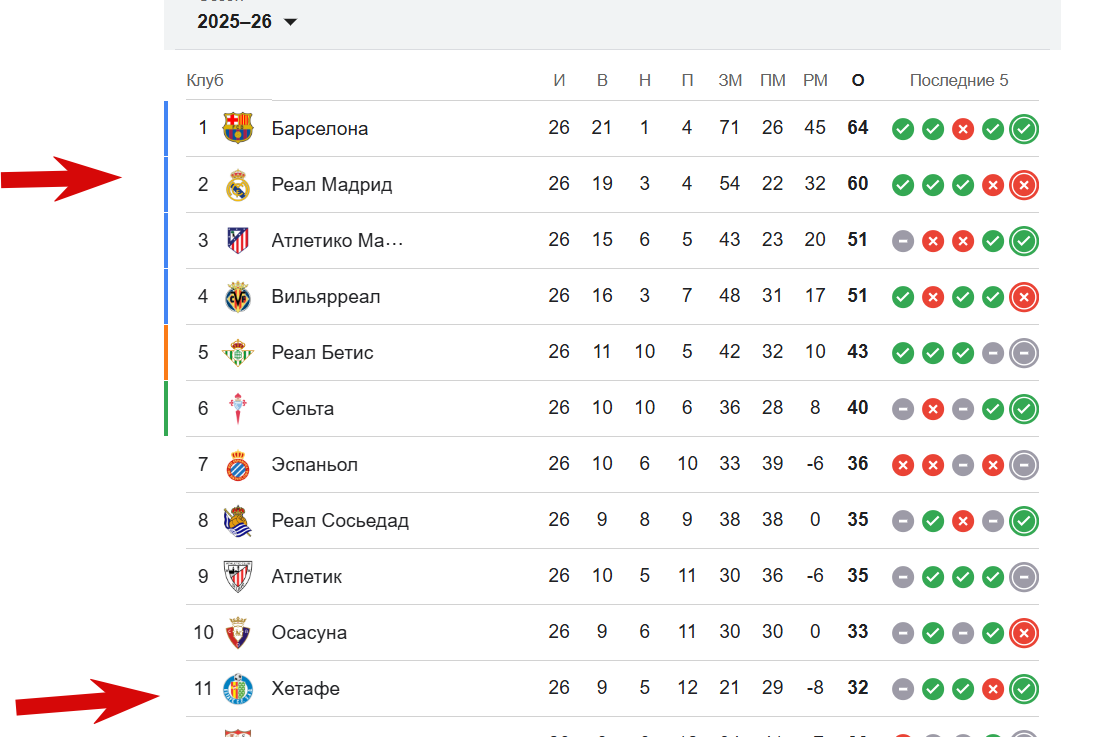Click the Barcelona club crest icon
This screenshot has width=1108, height=737.
[238, 128]
